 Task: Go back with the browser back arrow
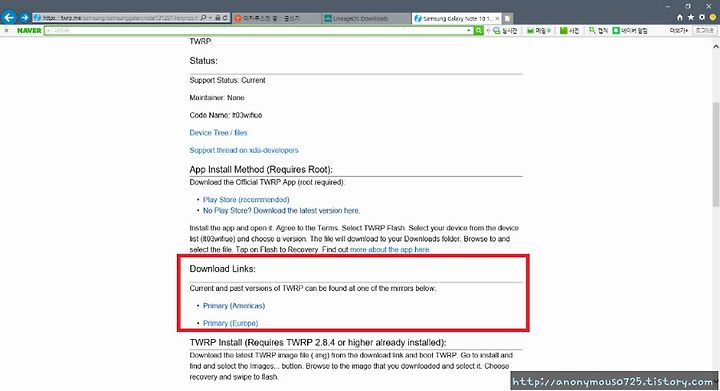[9, 17]
